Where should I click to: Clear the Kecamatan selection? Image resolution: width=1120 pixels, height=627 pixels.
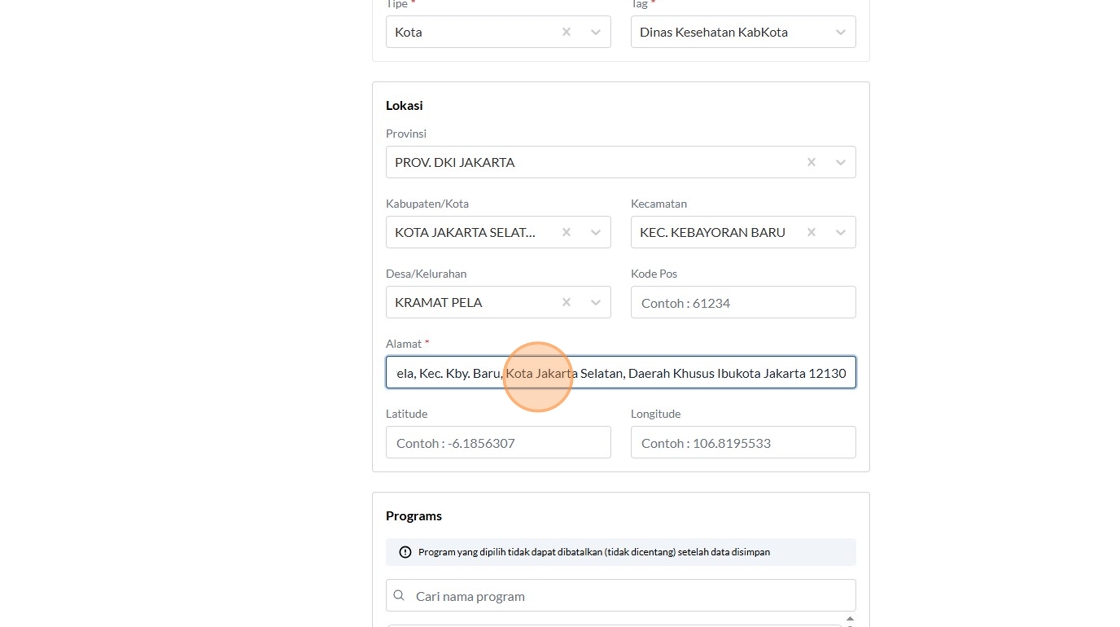811,232
